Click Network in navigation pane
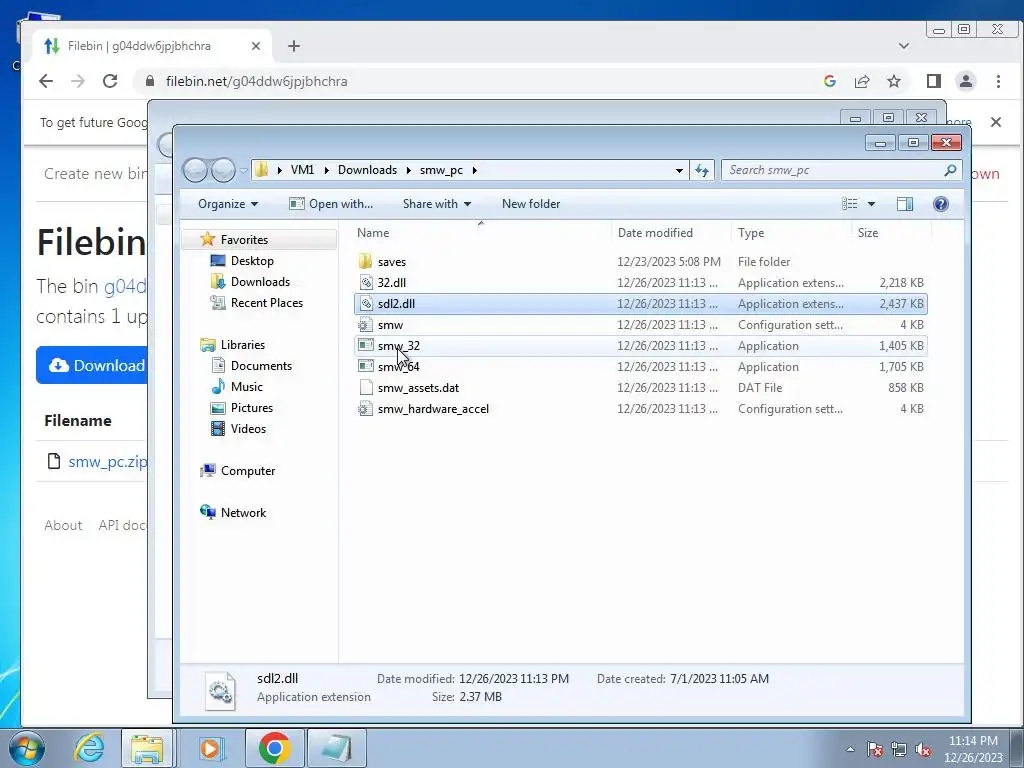Screen dimensions: 1024x768 click(243, 513)
